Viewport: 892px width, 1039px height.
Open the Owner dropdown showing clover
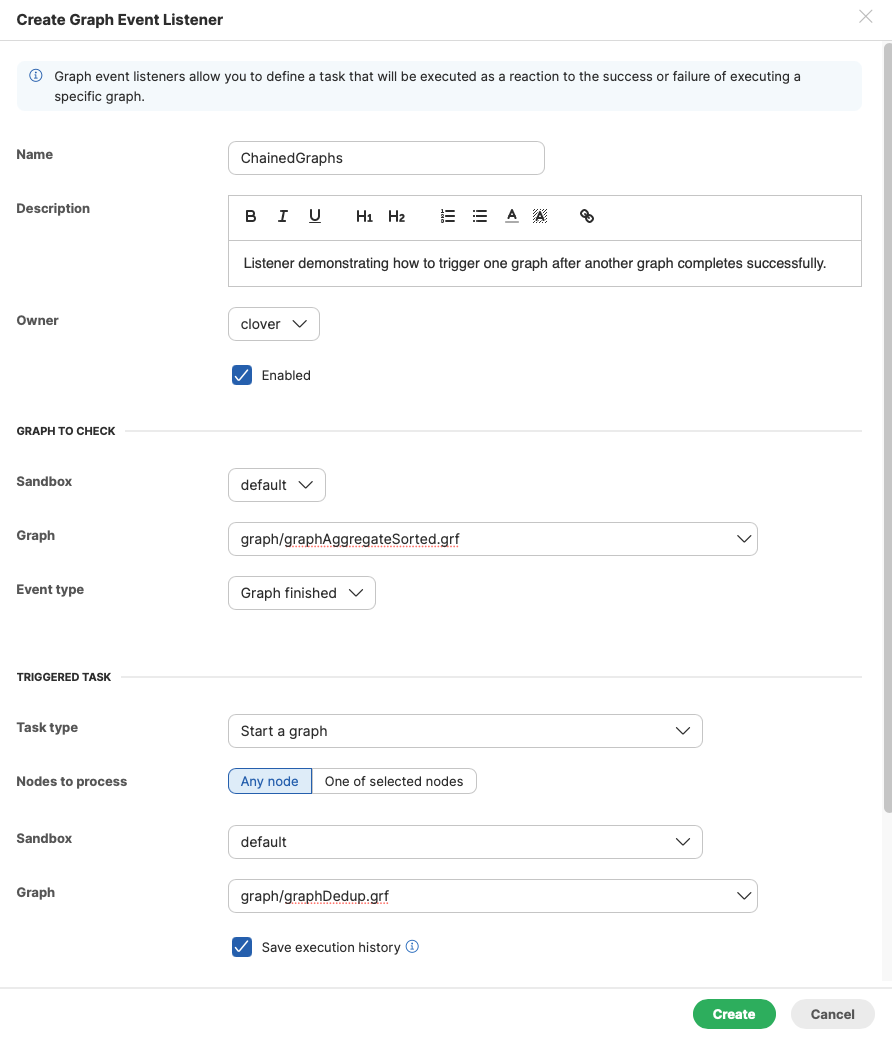point(273,323)
